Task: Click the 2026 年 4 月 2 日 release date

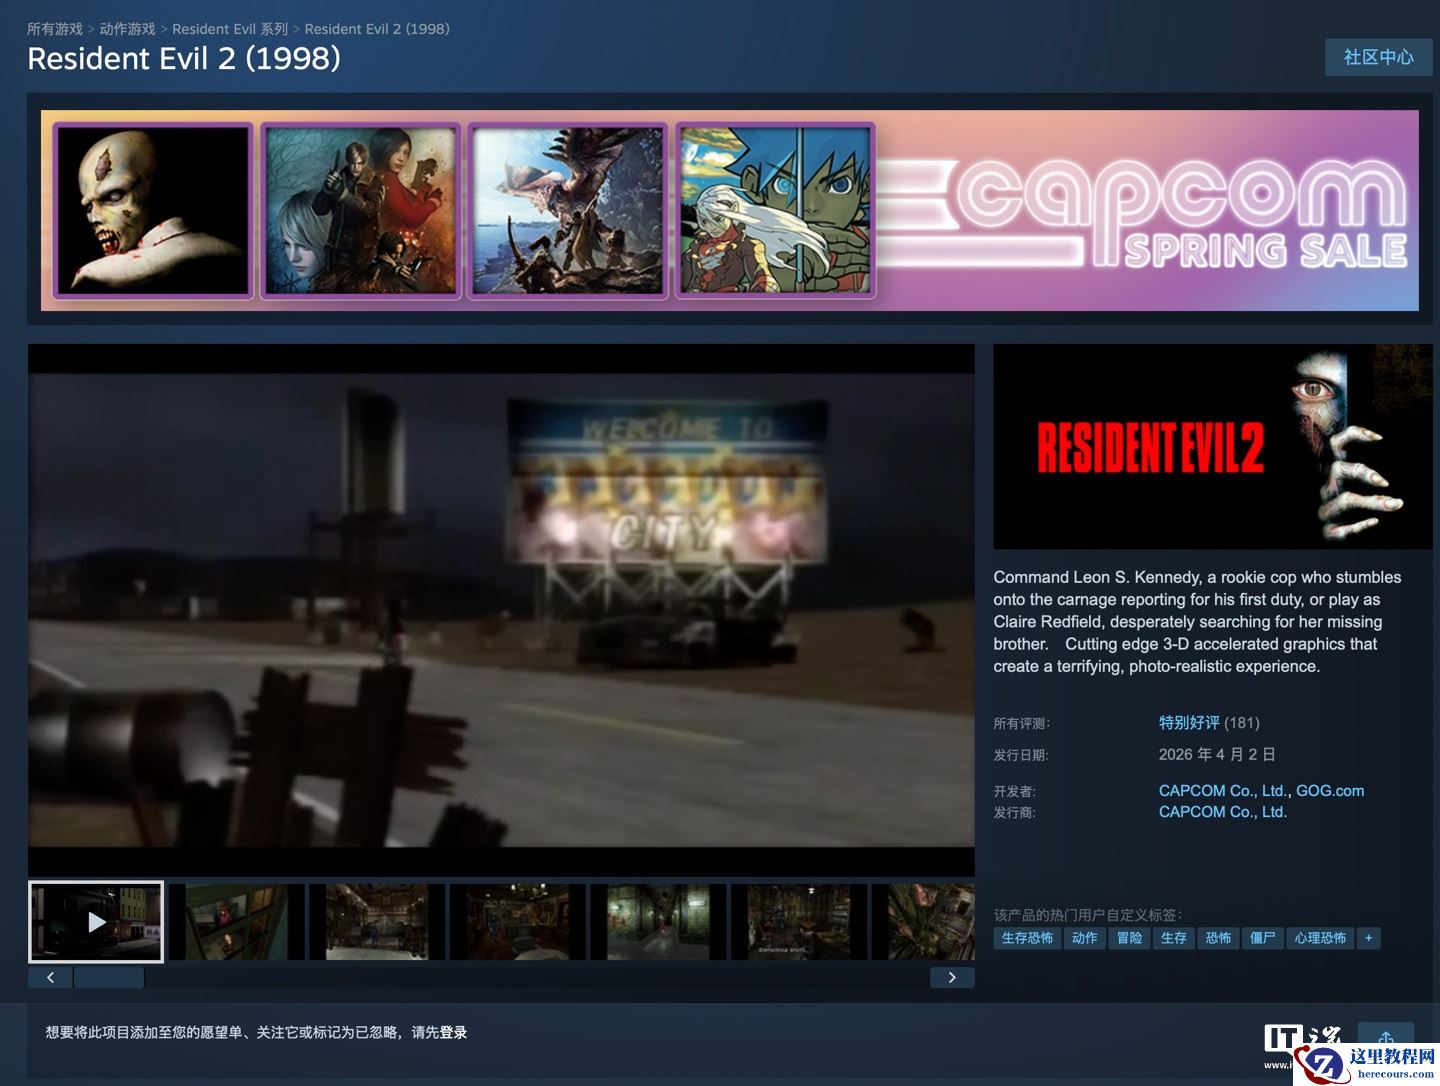Action: (x=1217, y=754)
